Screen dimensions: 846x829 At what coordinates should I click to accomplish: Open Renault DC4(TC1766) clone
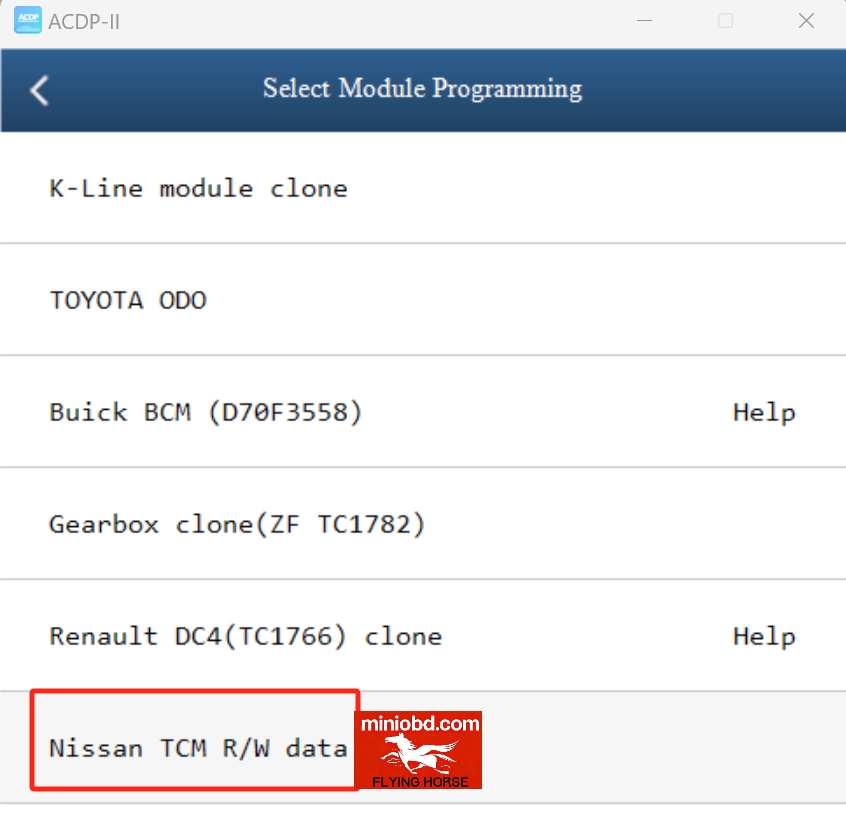point(245,636)
